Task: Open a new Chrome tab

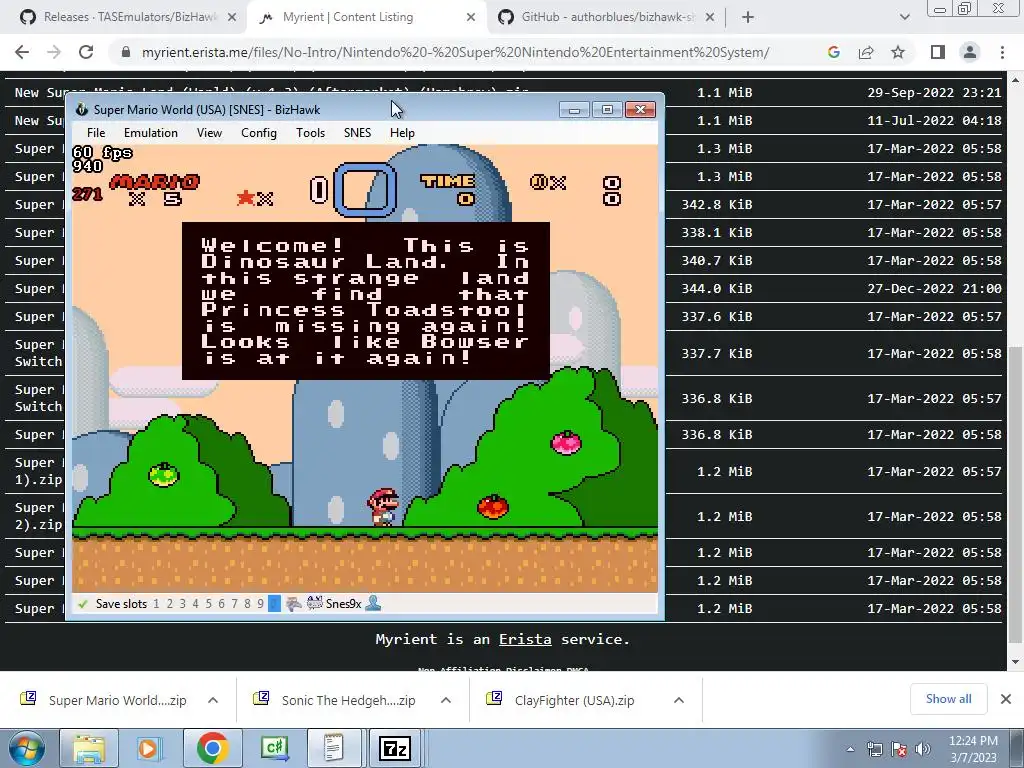Action: pos(748,18)
